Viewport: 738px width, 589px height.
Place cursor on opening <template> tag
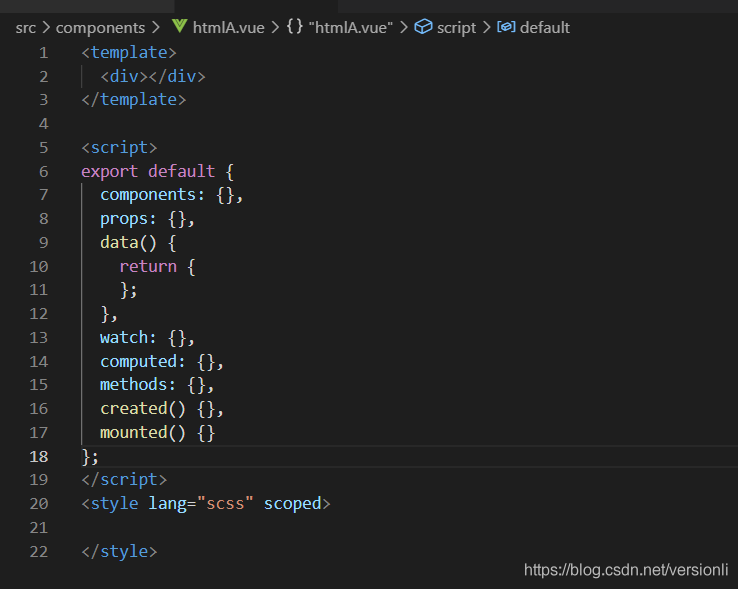pos(129,53)
